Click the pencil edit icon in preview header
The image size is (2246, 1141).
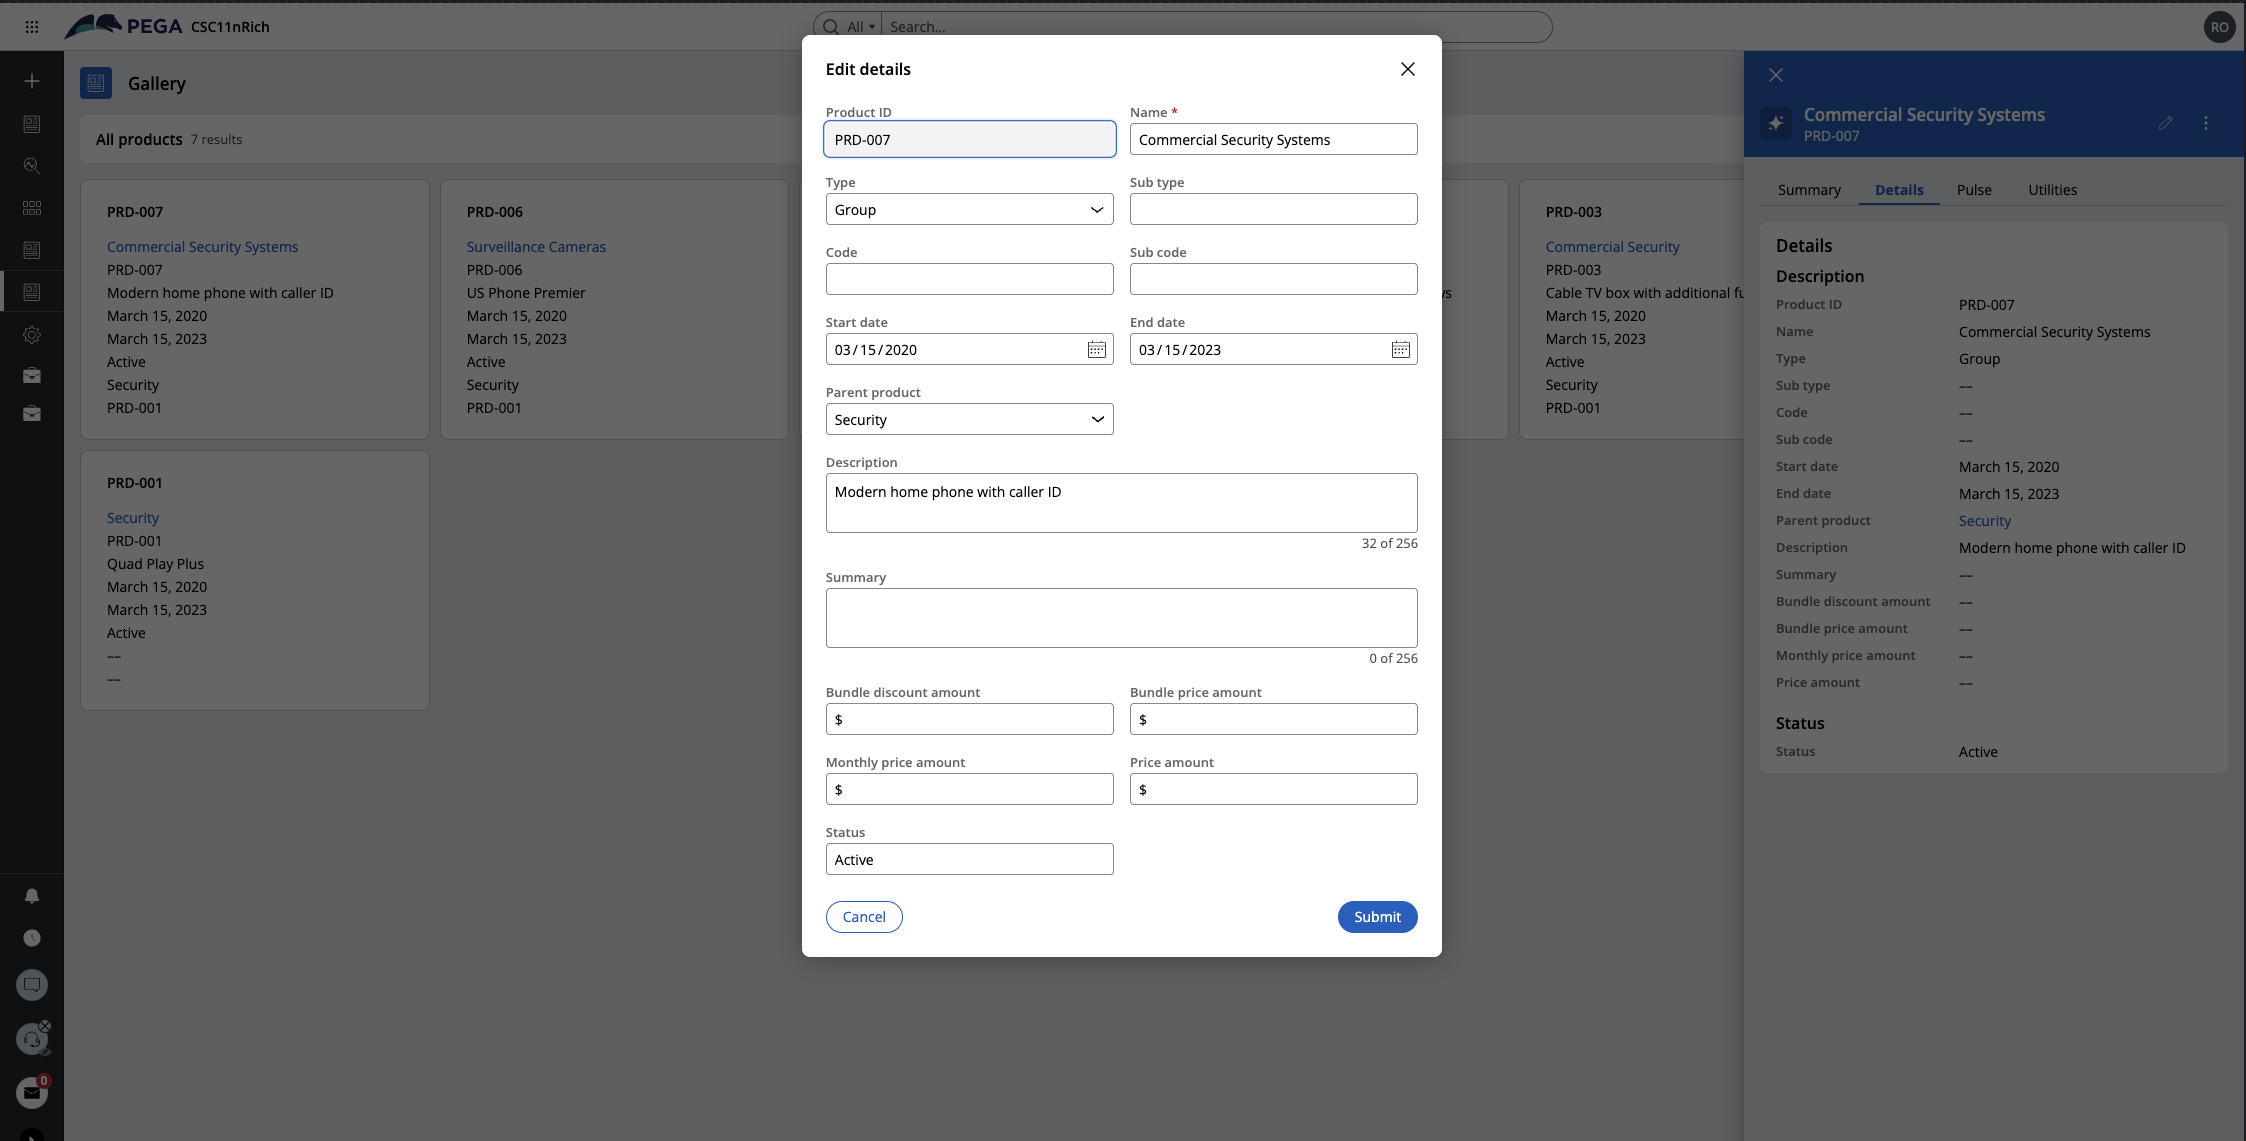(2165, 123)
